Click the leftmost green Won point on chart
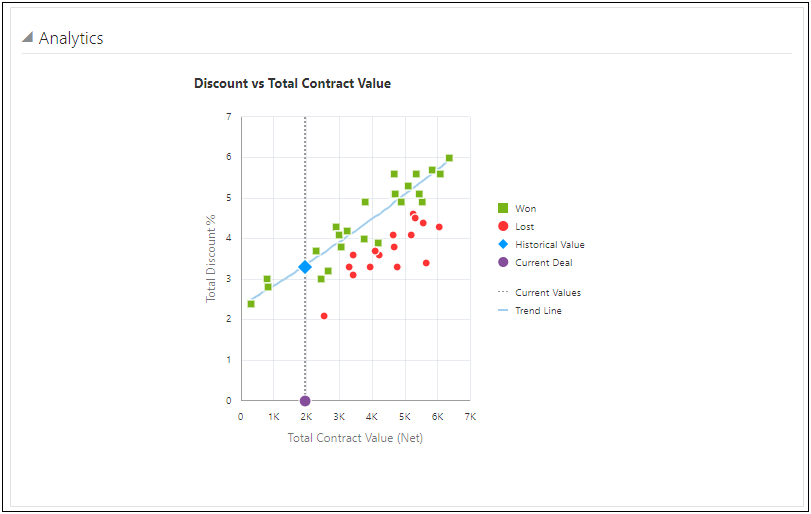The image size is (811, 514). [x=251, y=304]
